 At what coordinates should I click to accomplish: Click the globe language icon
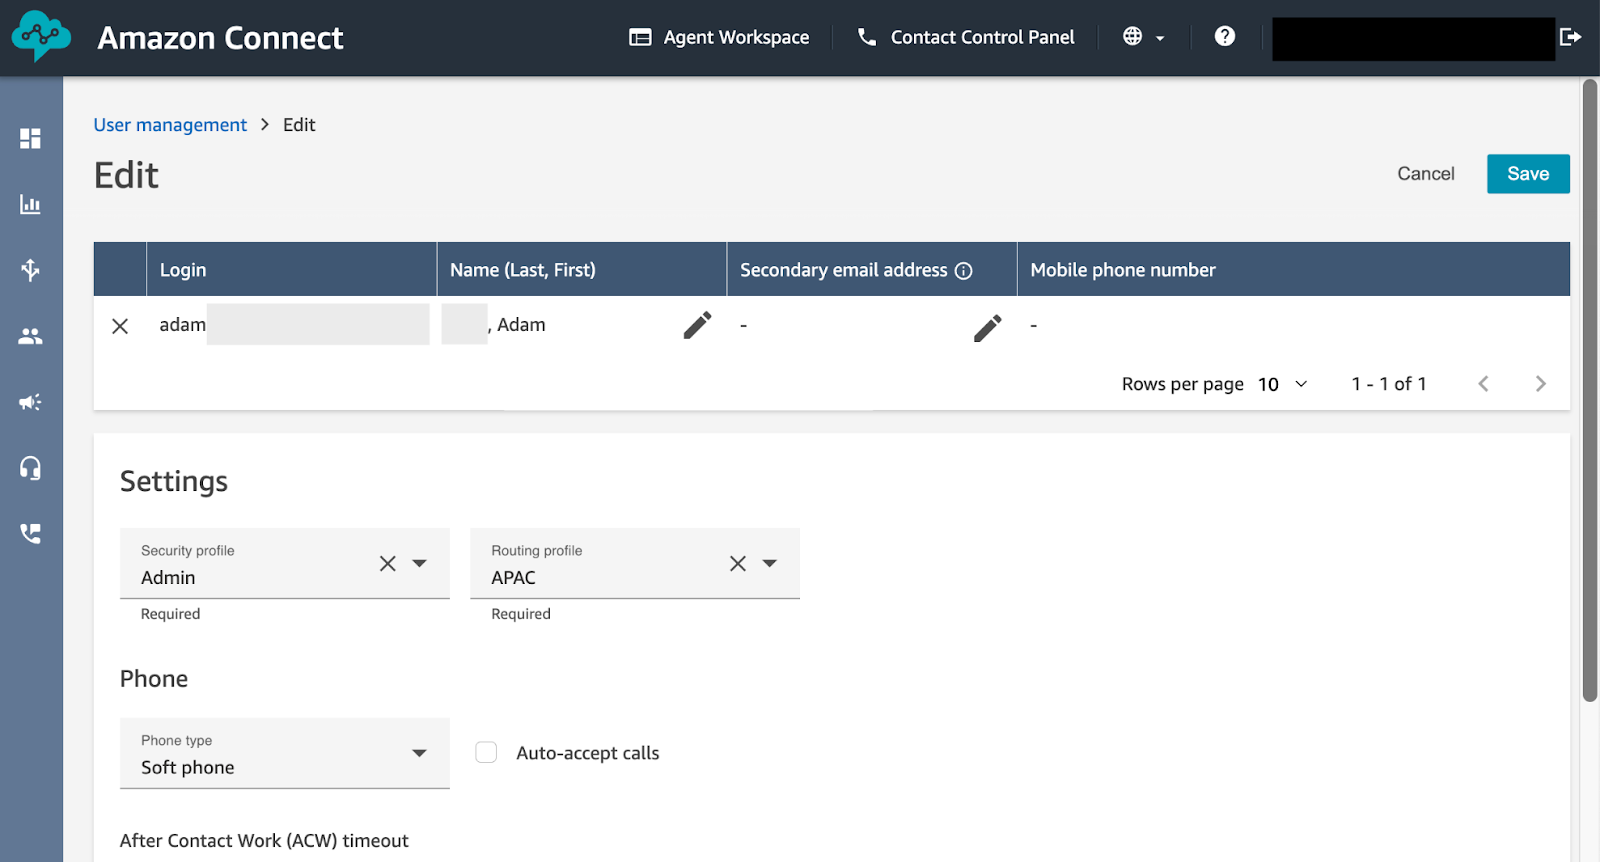coord(1132,36)
